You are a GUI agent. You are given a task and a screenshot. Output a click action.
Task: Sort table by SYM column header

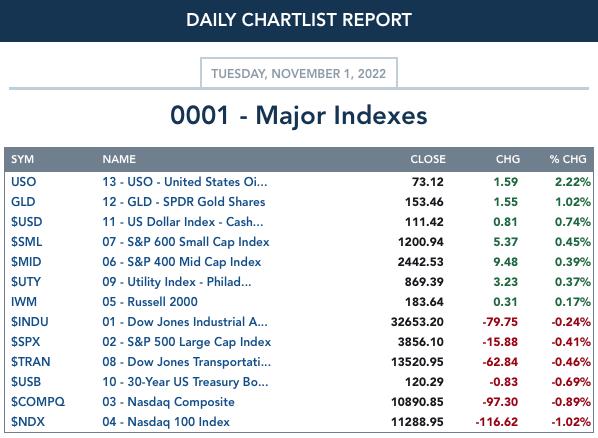tap(23, 159)
